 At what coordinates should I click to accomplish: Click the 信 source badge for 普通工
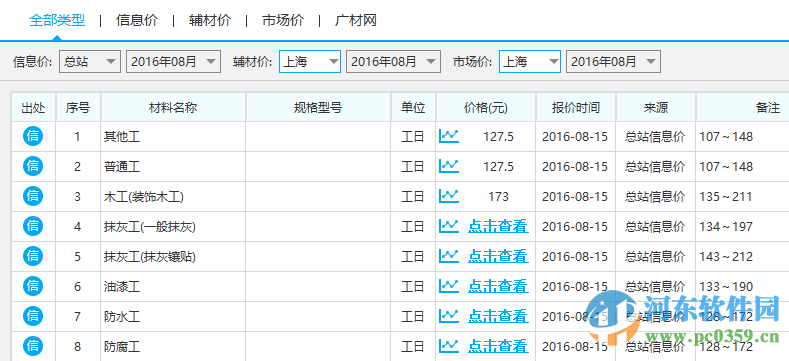tap(33, 166)
